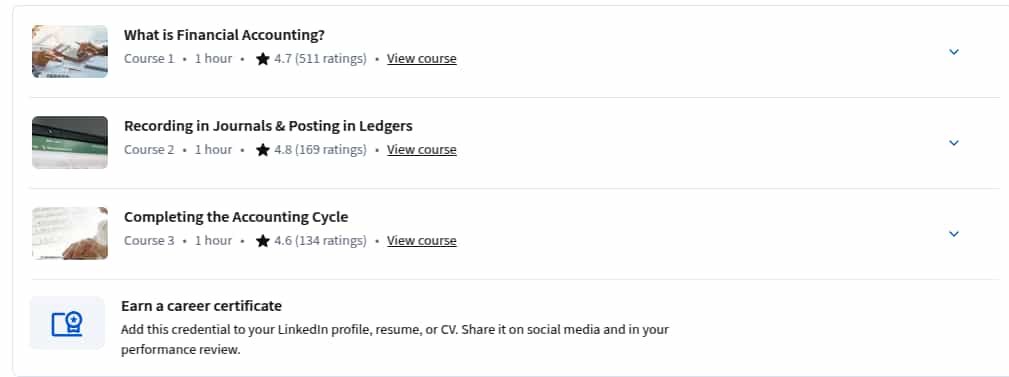Screen dimensions: 1009x377
Task: Expand the What is Financial Accounting course
Action: point(954,51)
